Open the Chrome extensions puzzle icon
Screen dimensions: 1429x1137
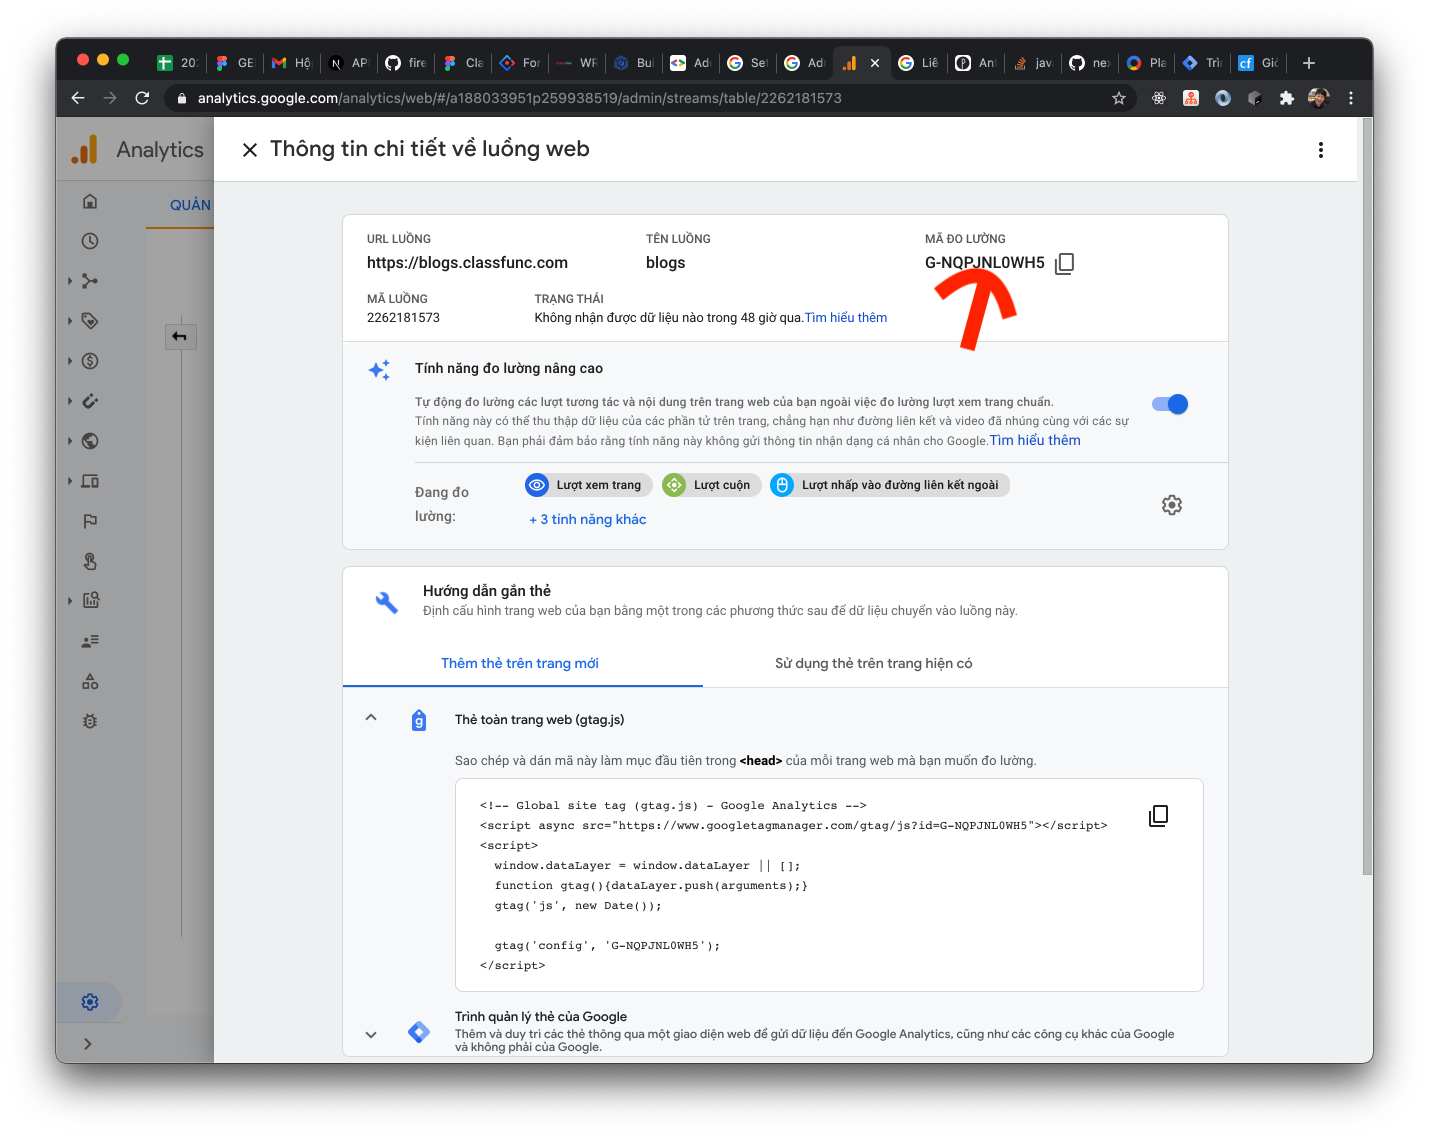pos(1287,98)
